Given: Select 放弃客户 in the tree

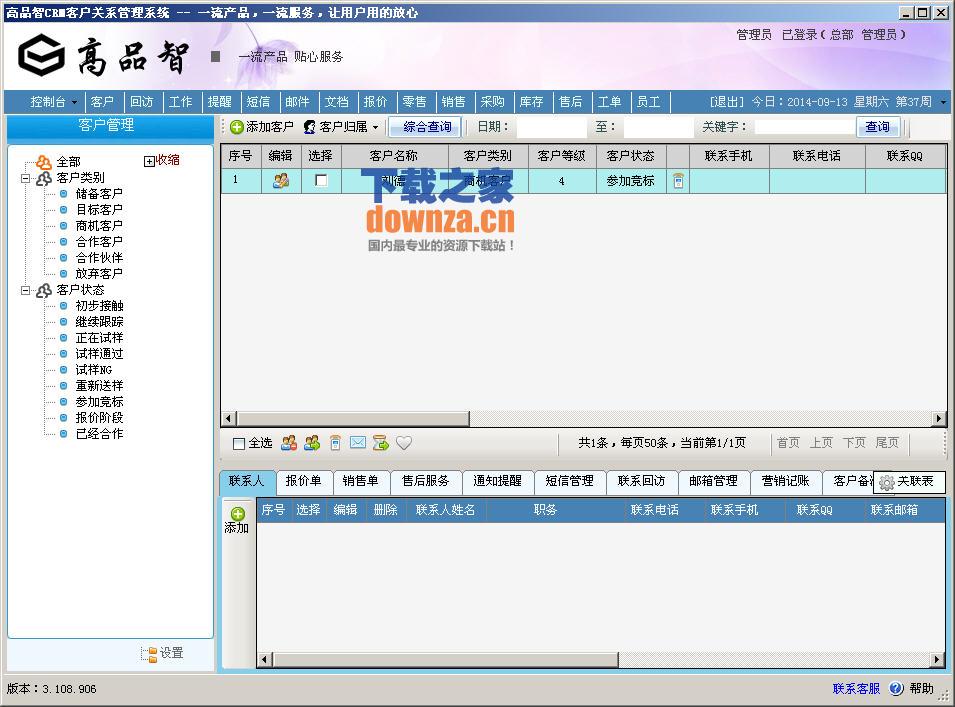Looking at the screenshot, I should (x=99, y=274).
